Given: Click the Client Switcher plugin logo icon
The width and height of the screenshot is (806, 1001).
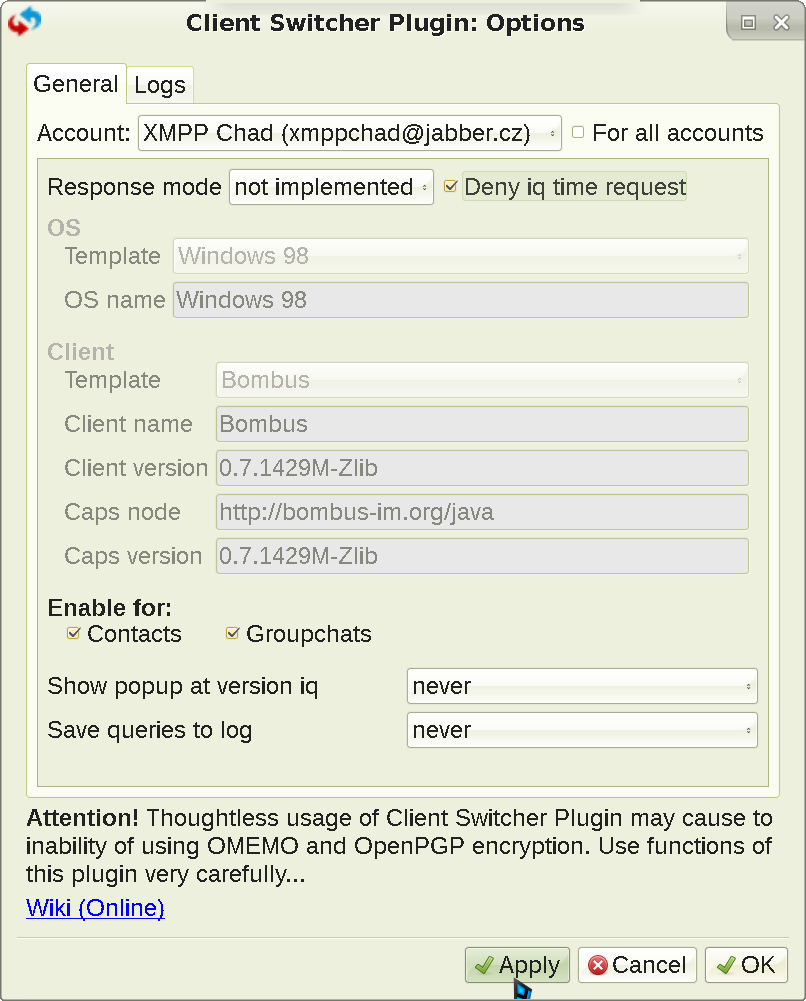Looking at the screenshot, I should 24,21.
